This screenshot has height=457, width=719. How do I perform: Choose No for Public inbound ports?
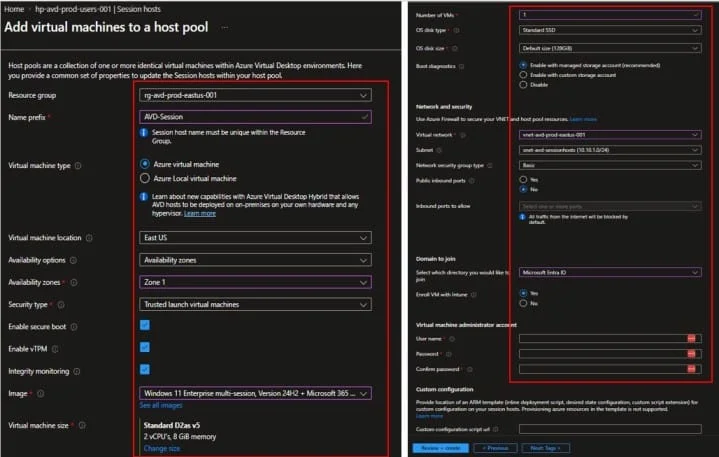(523, 189)
